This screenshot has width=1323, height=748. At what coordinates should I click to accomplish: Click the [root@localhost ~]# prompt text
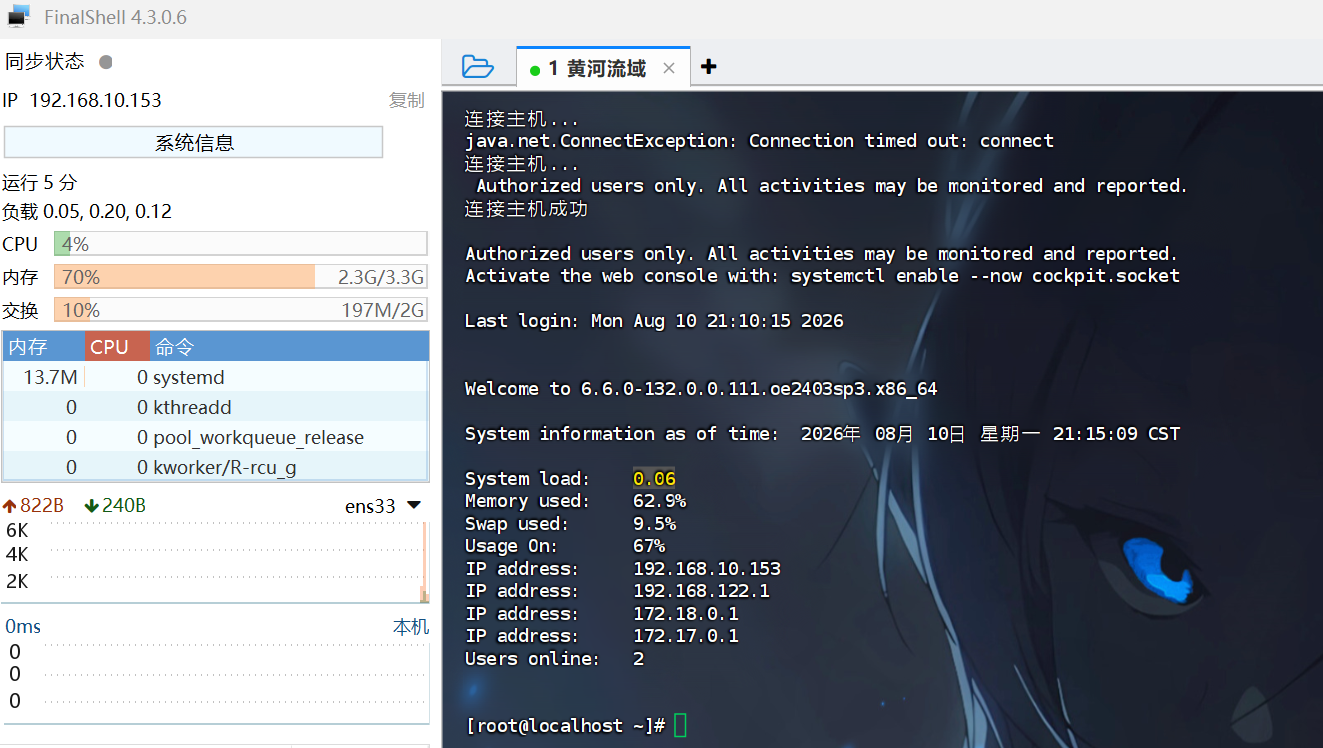click(566, 726)
